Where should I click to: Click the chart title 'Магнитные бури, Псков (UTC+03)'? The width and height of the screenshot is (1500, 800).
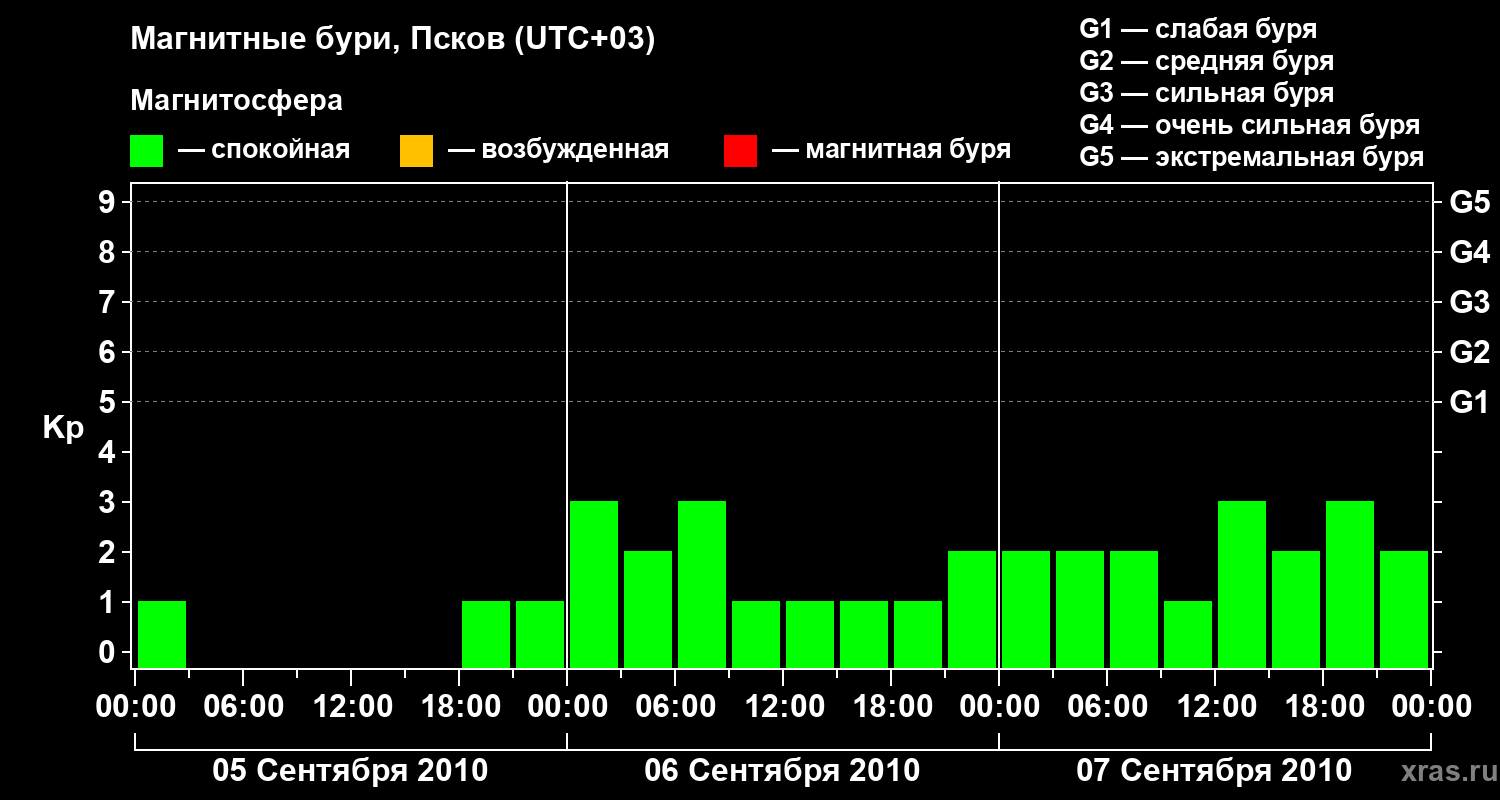(x=393, y=40)
